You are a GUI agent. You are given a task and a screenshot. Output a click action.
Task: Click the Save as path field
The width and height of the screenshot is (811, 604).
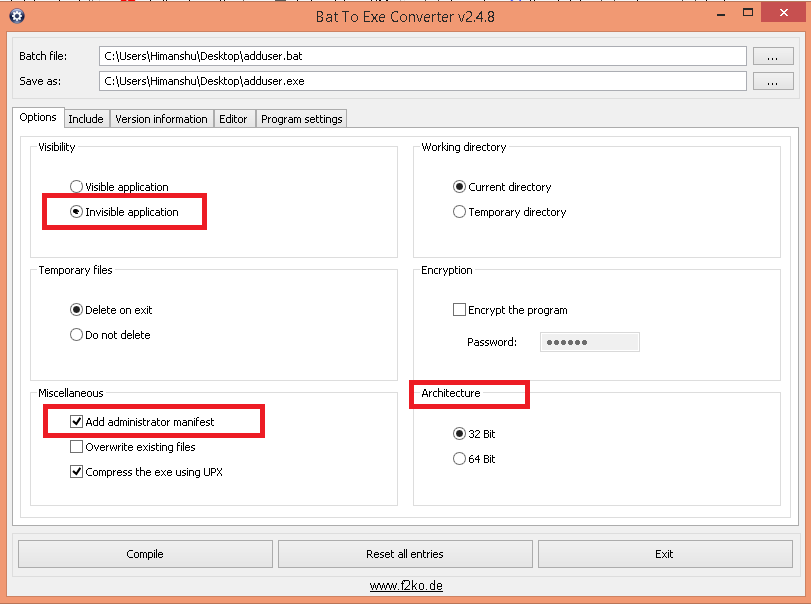421,81
